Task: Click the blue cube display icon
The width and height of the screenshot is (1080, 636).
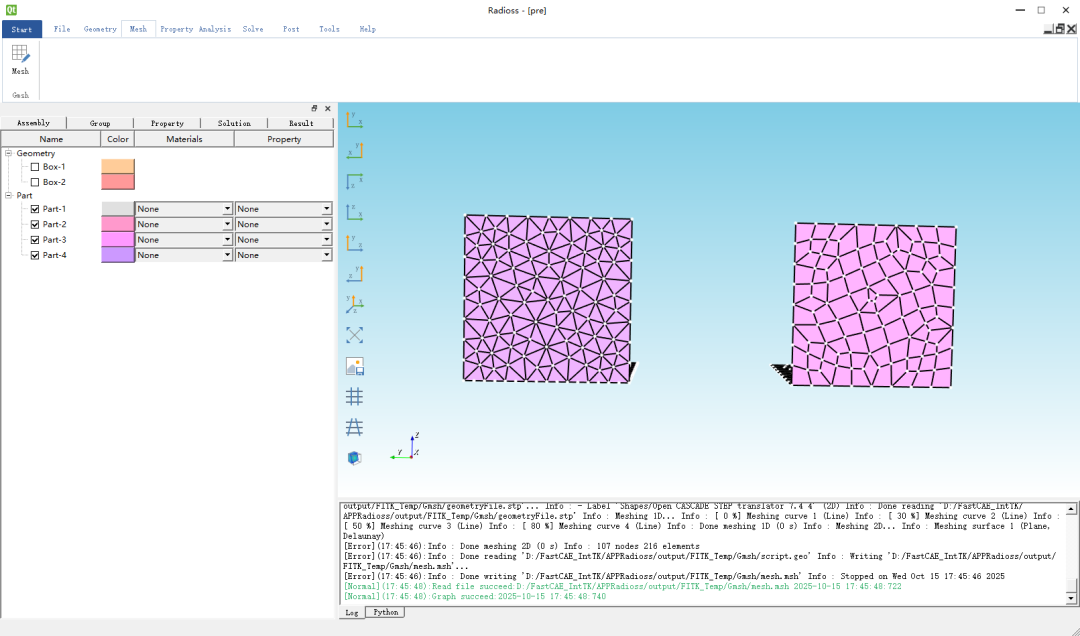Action: (354, 458)
